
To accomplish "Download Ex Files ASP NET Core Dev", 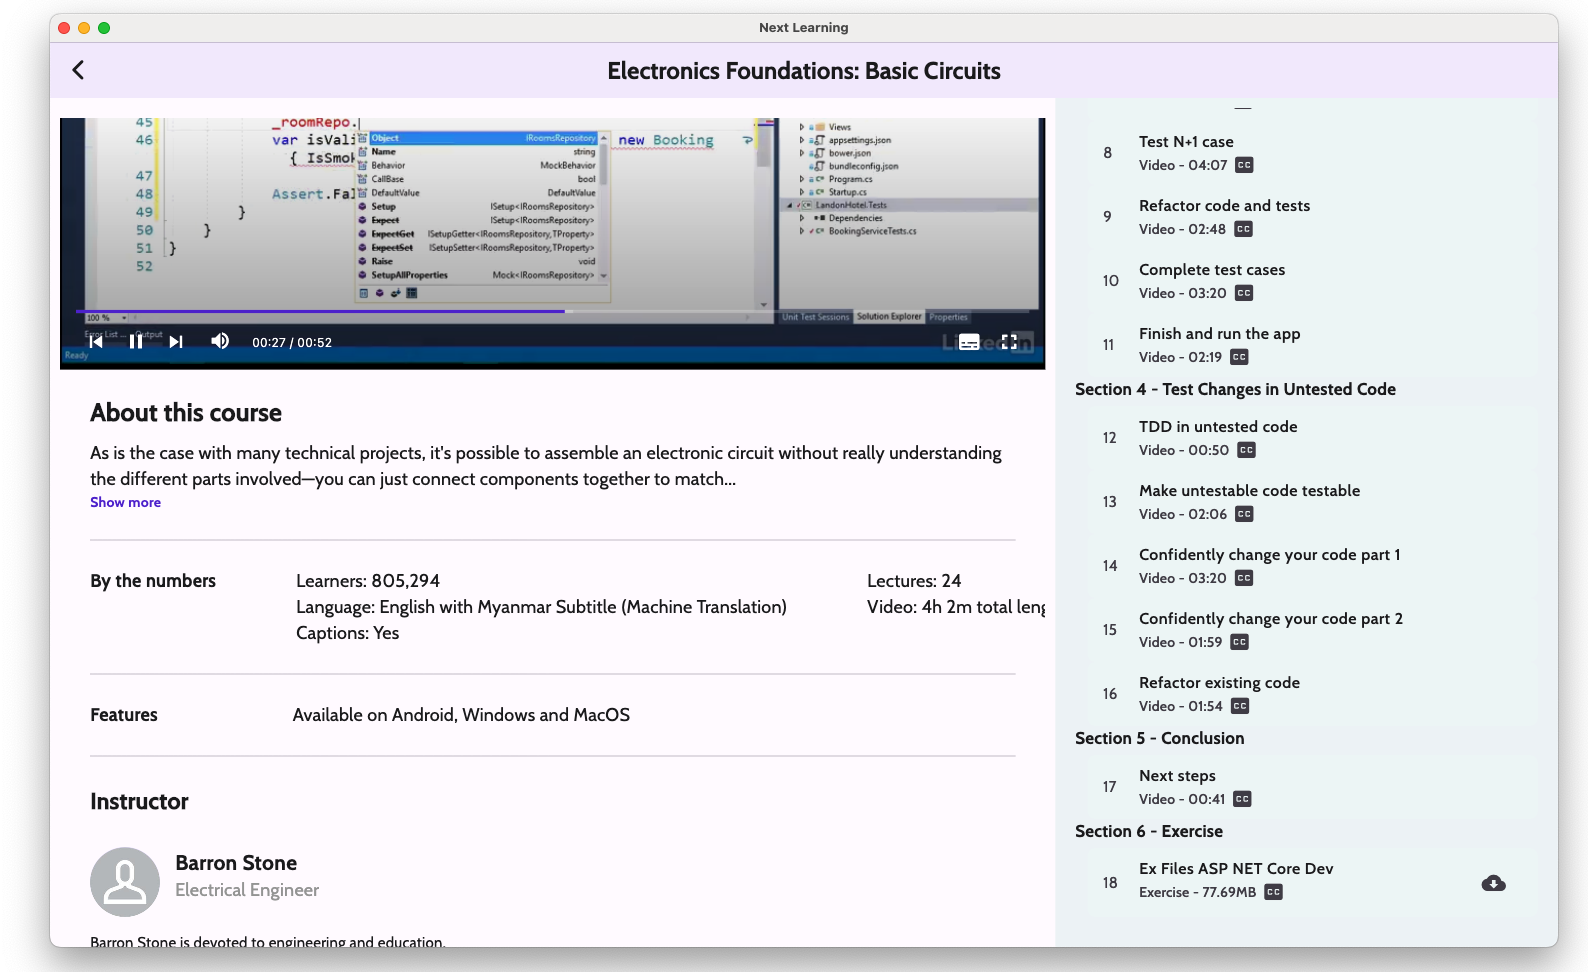I will pos(1493,883).
